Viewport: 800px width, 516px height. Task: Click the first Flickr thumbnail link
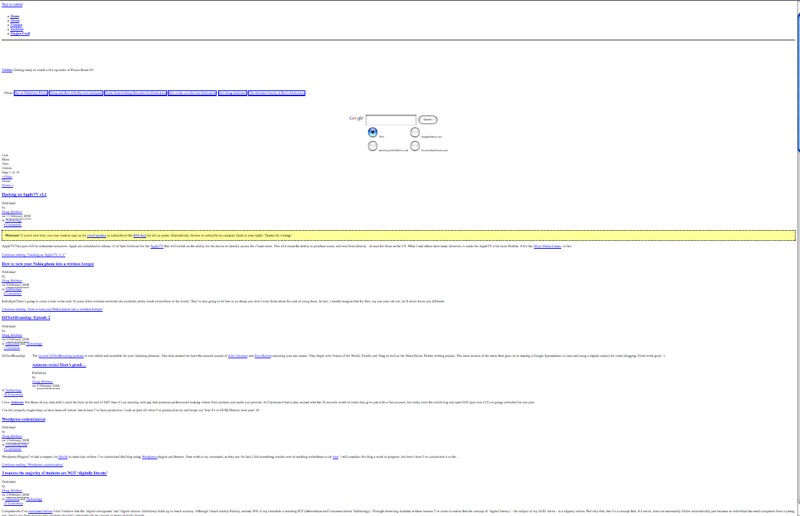[31, 93]
